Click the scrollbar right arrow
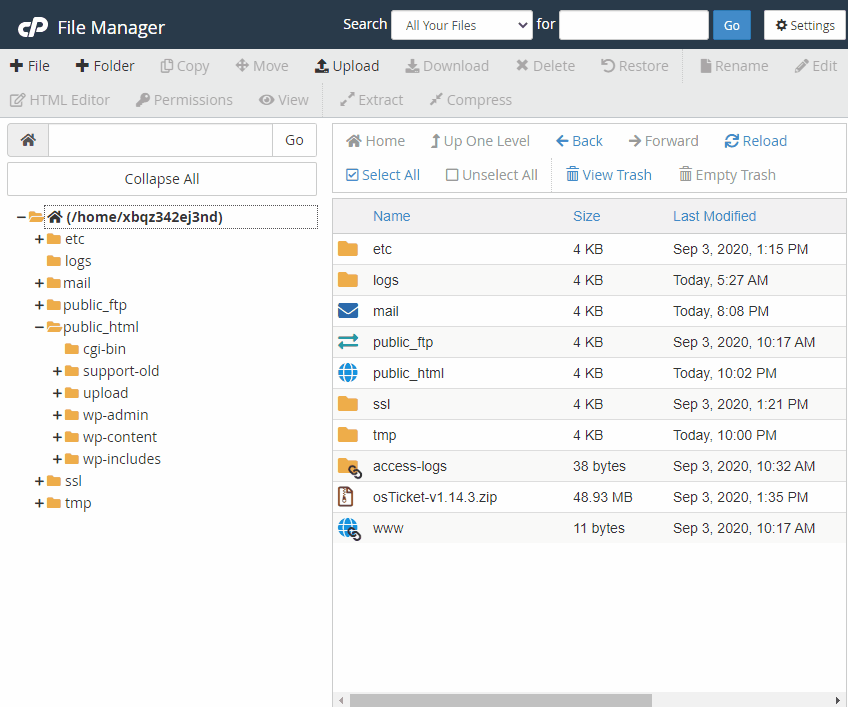Screen dimensions: 848x707 (838, 701)
